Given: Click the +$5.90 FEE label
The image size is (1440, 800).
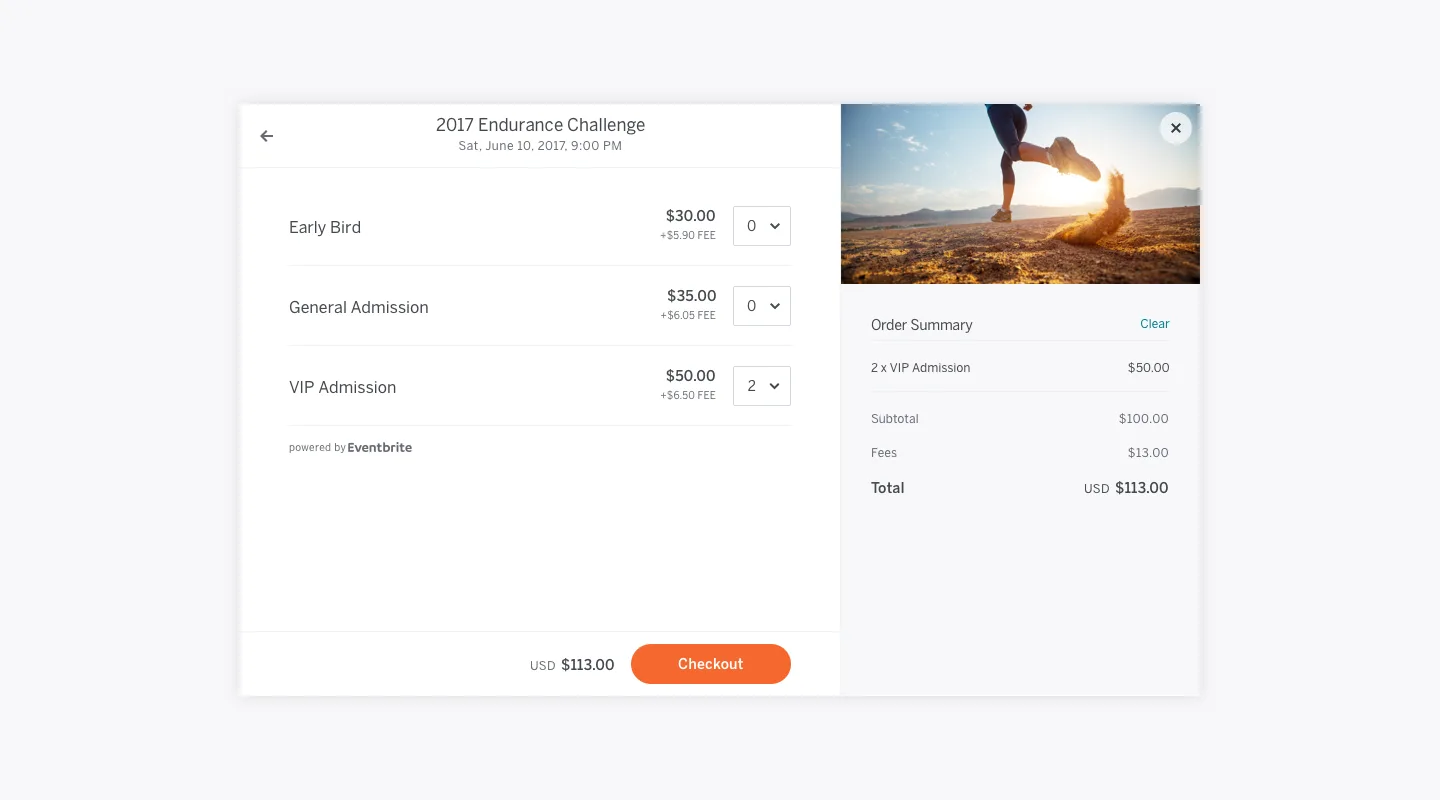Looking at the screenshot, I should tap(688, 236).
